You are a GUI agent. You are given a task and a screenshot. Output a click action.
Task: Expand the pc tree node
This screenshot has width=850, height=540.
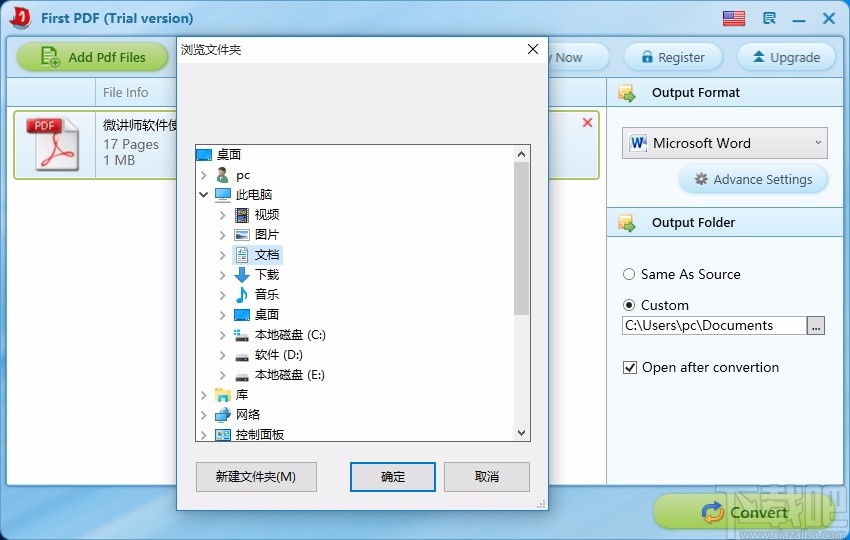click(x=204, y=175)
